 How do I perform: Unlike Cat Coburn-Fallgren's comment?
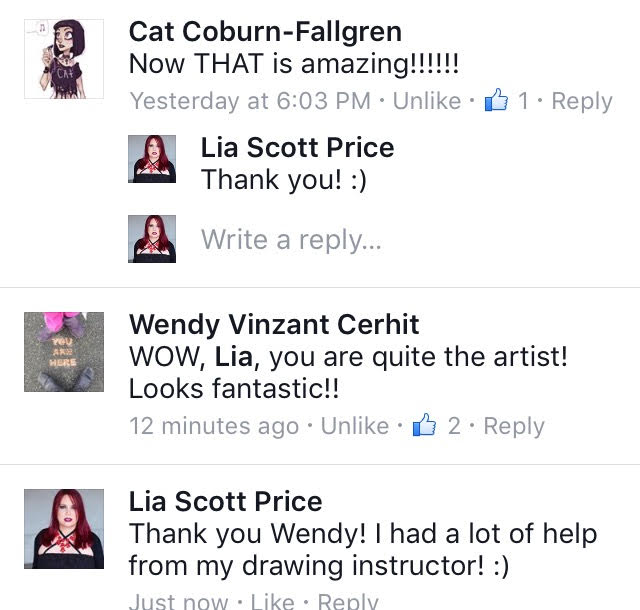[427, 101]
